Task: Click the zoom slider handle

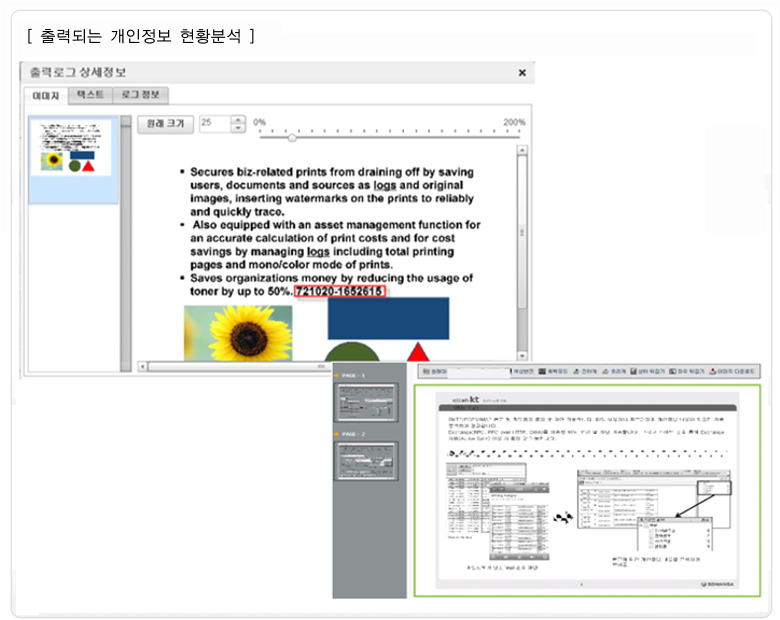Action: tap(291, 136)
